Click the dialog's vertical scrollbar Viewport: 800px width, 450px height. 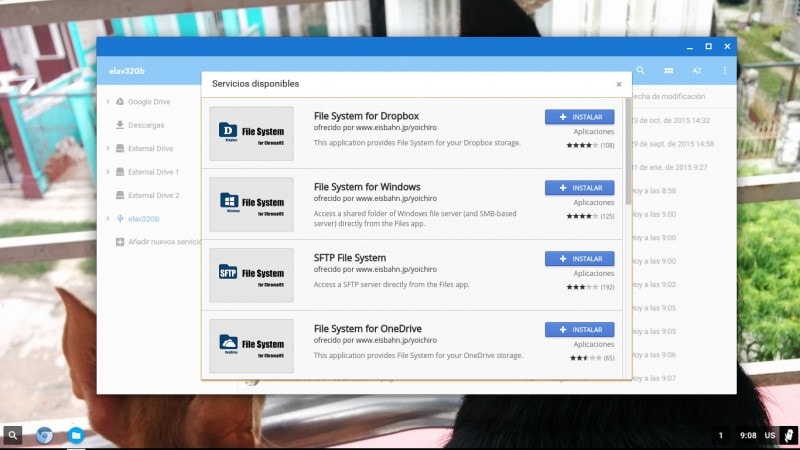(x=628, y=153)
